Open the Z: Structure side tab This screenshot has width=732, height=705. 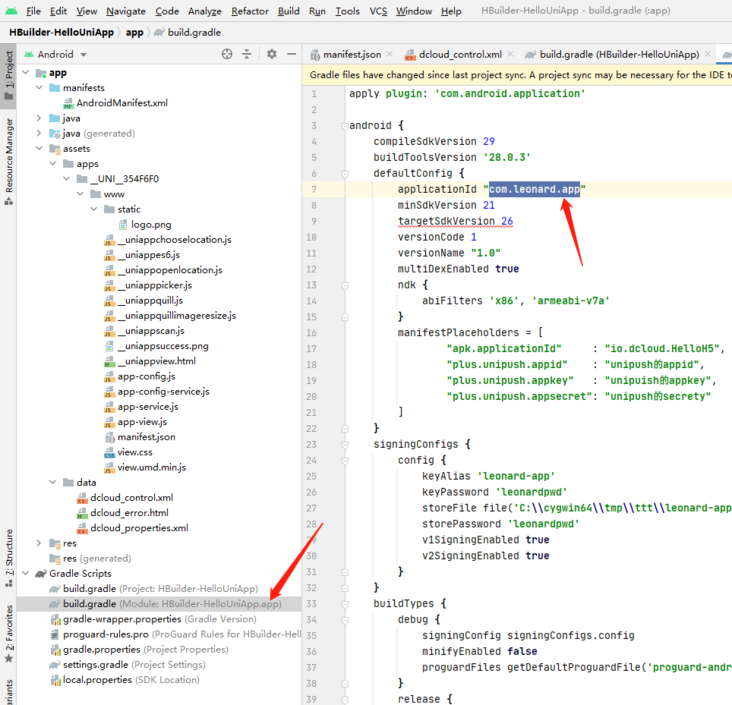tap(8, 557)
